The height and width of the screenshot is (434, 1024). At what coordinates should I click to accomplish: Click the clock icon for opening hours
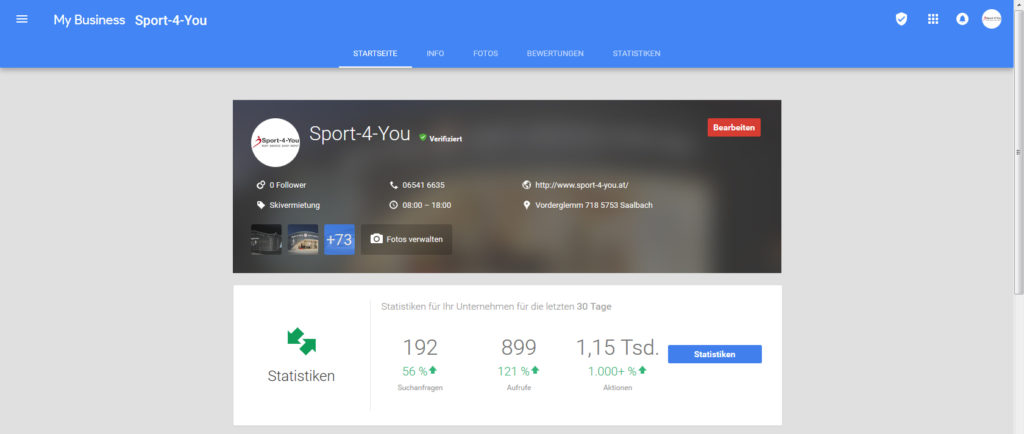tap(393, 205)
